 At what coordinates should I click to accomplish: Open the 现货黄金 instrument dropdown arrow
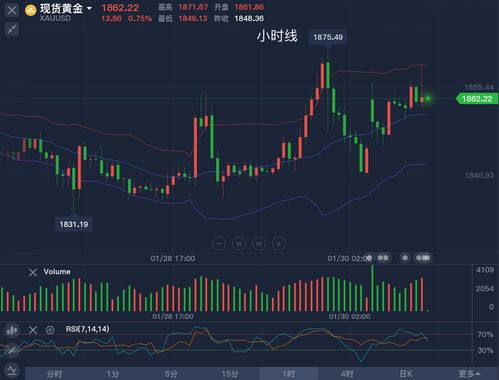coord(89,8)
